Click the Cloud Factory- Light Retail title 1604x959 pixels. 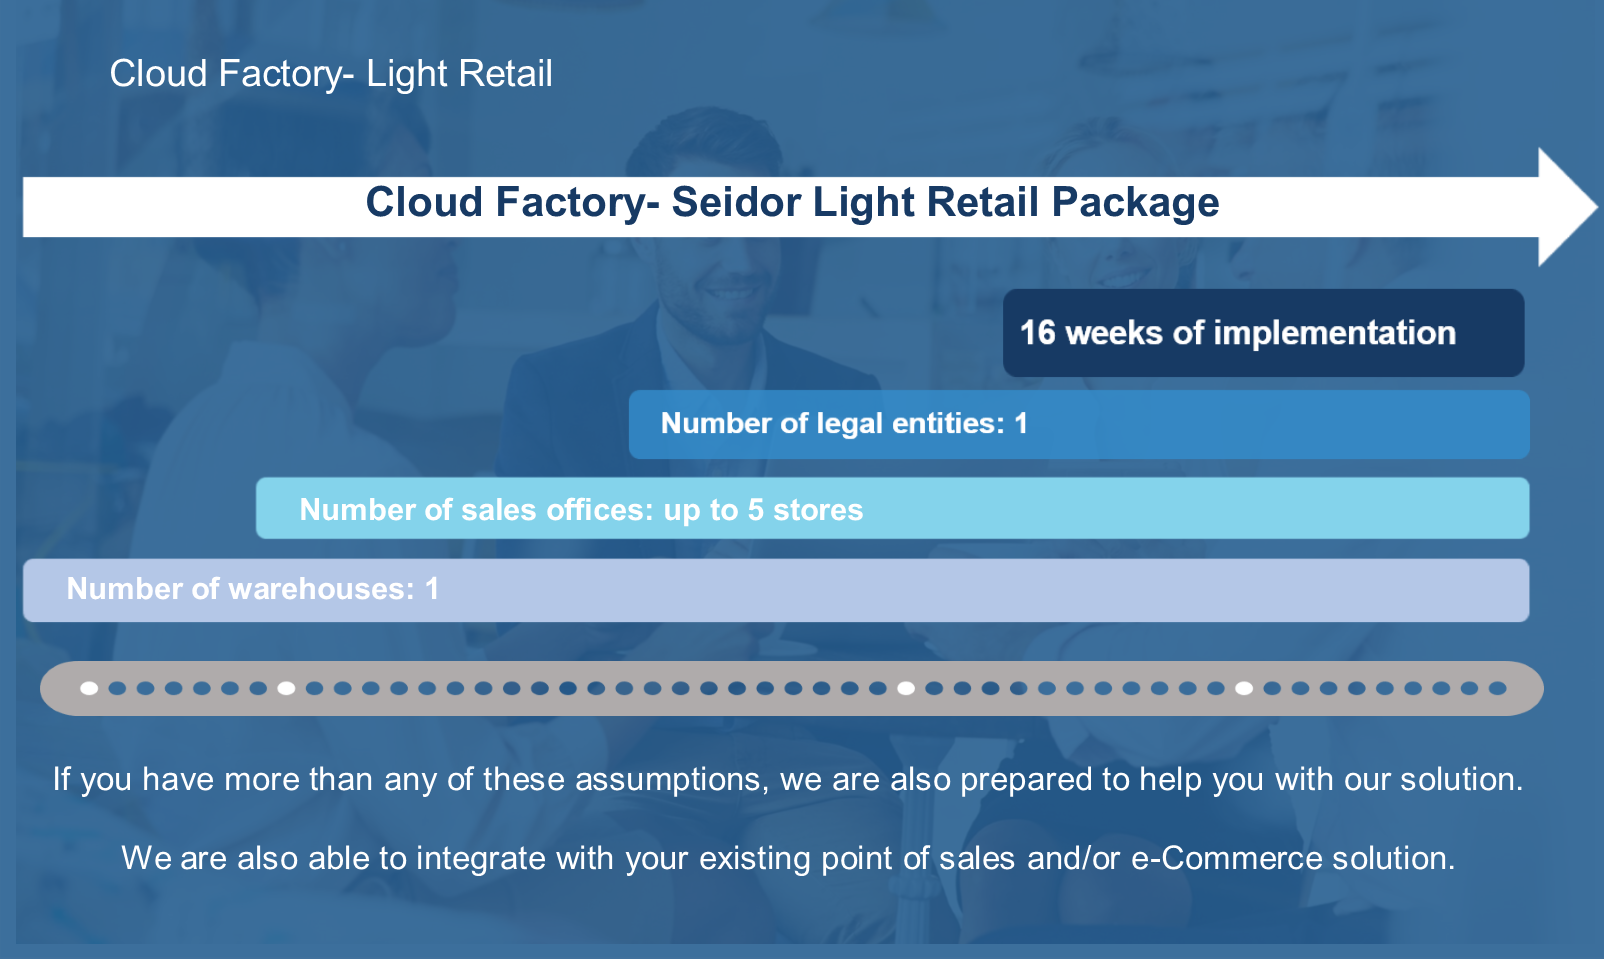(331, 74)
